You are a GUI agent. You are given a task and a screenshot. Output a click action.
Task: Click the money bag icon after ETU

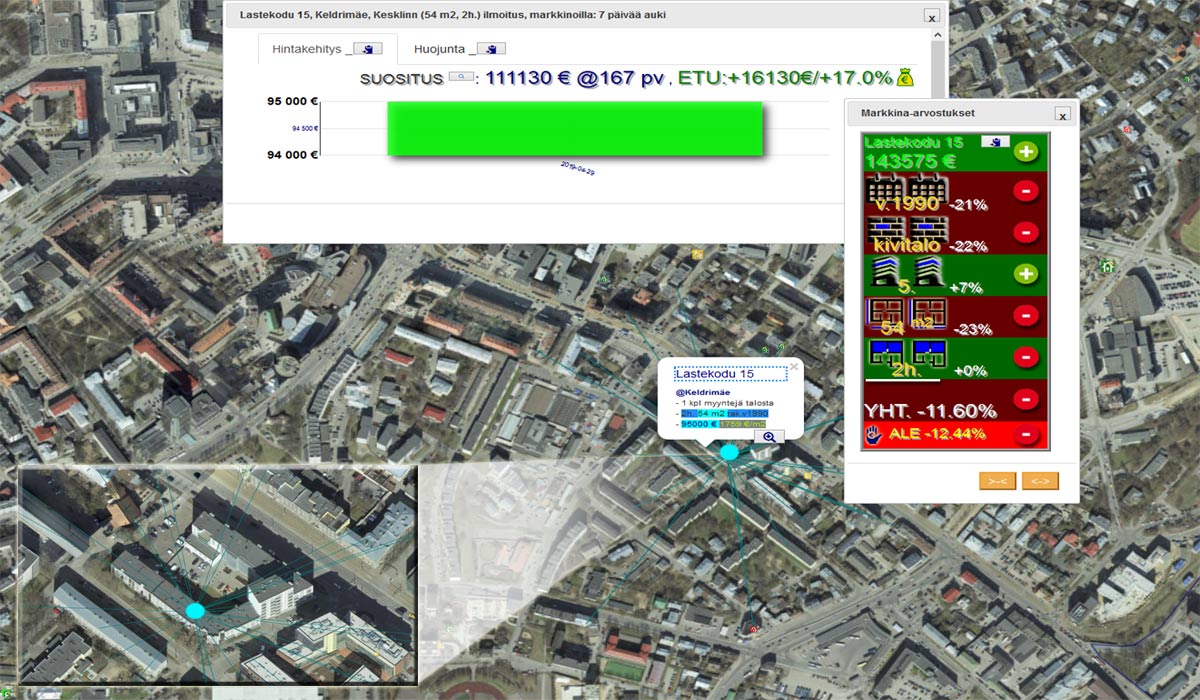(905, 77)
